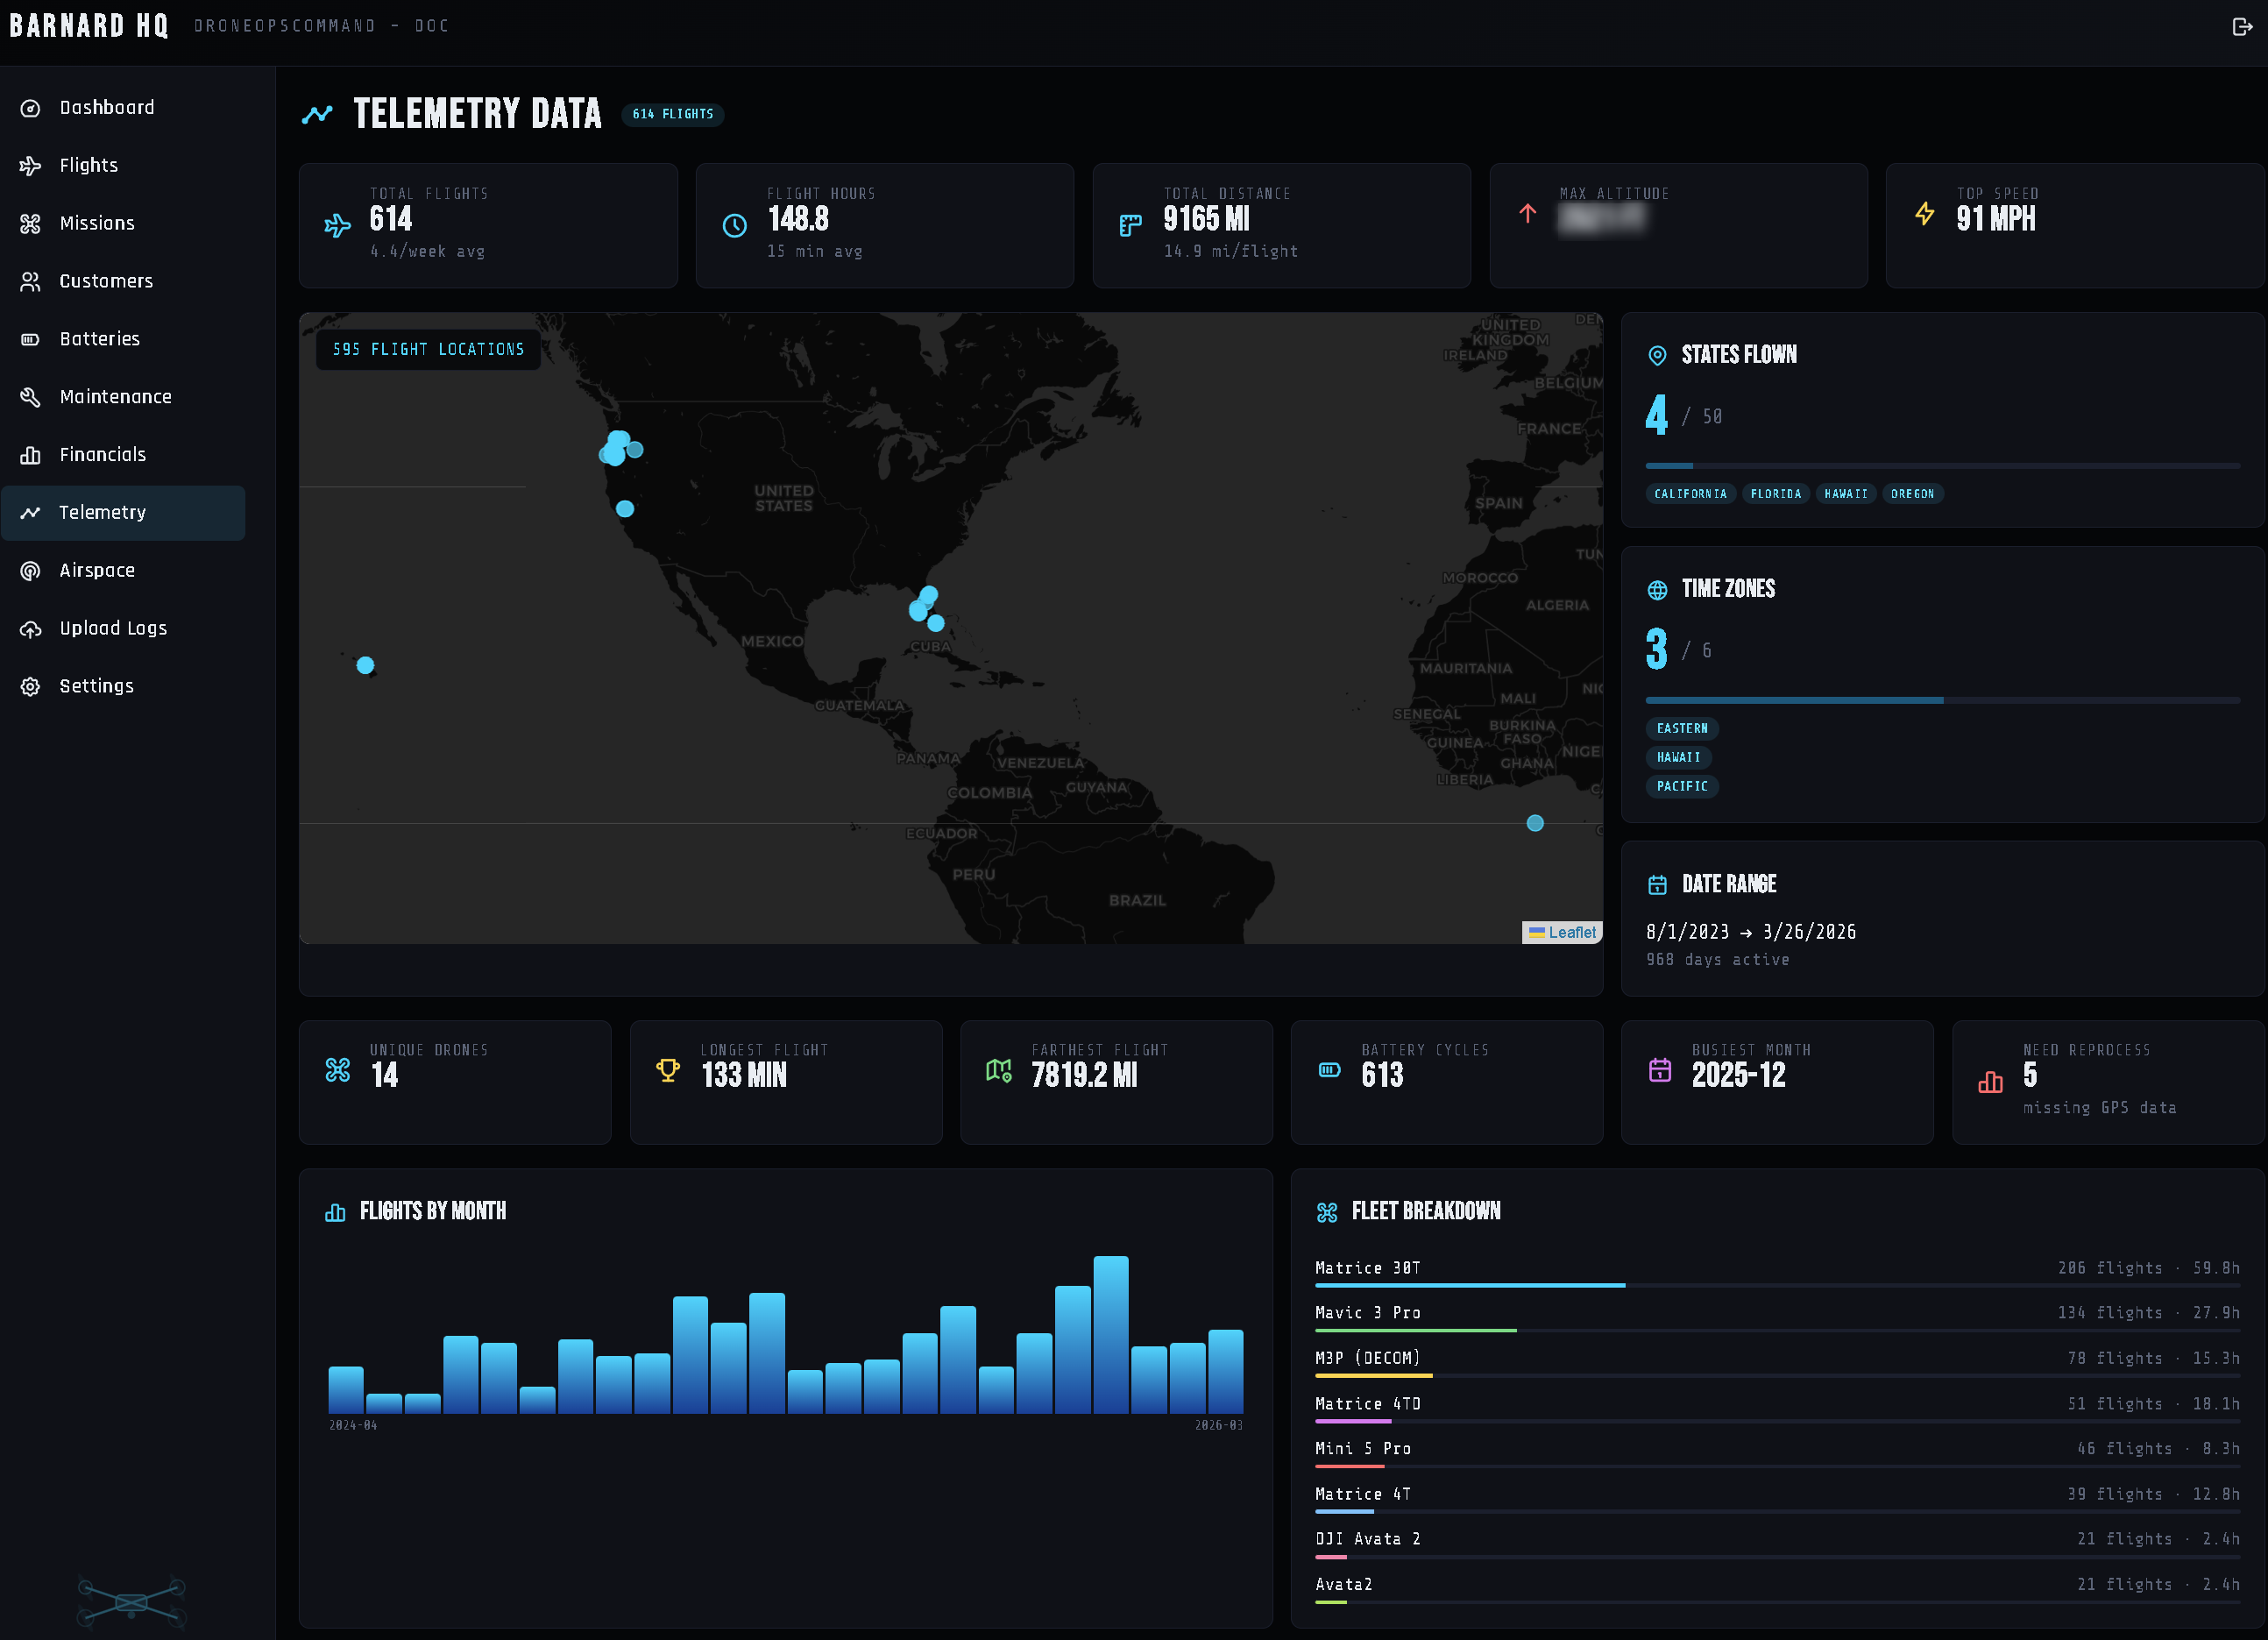Viewport: 2268px width, 1640px height.
Task: Click the OREGON state tag
Action: (1912, 494)
